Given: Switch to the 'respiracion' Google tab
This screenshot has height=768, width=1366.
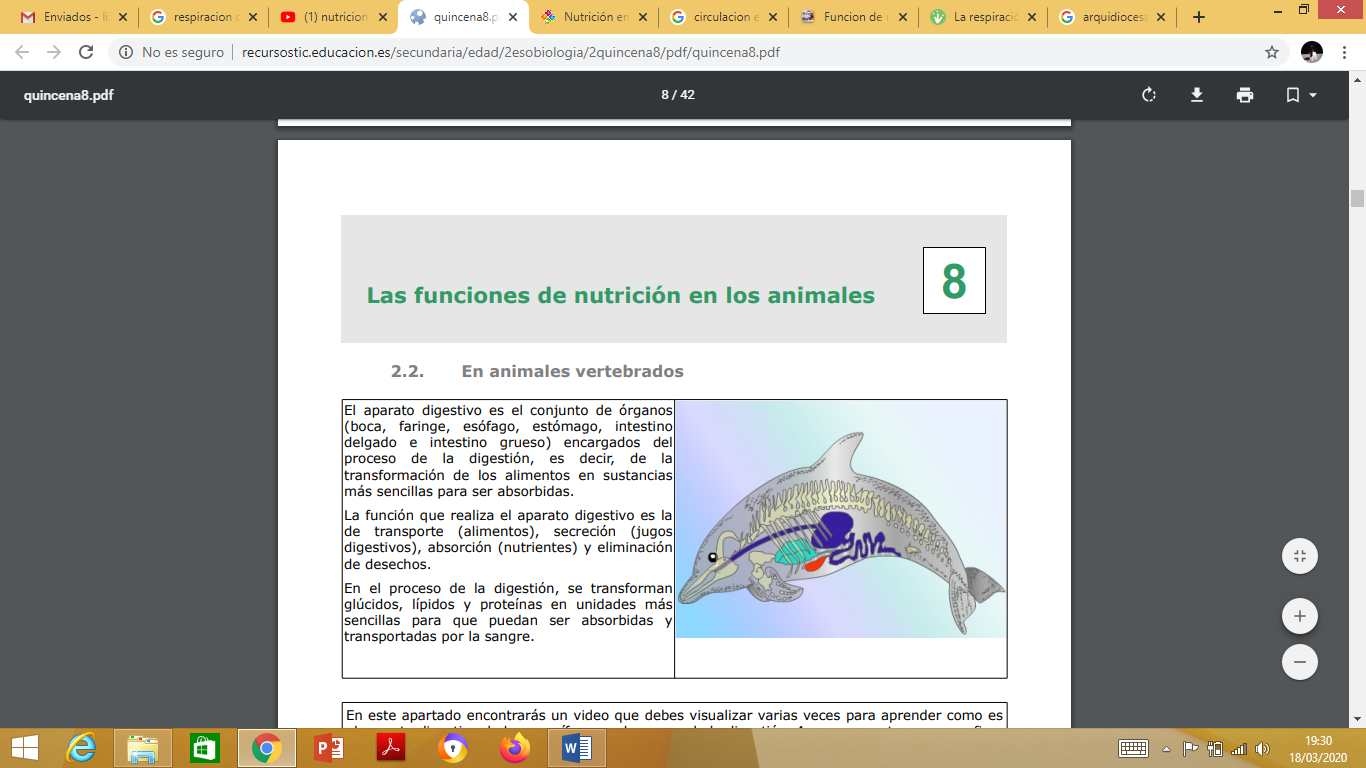Looking at the screenshot, I should coord(204,17).
